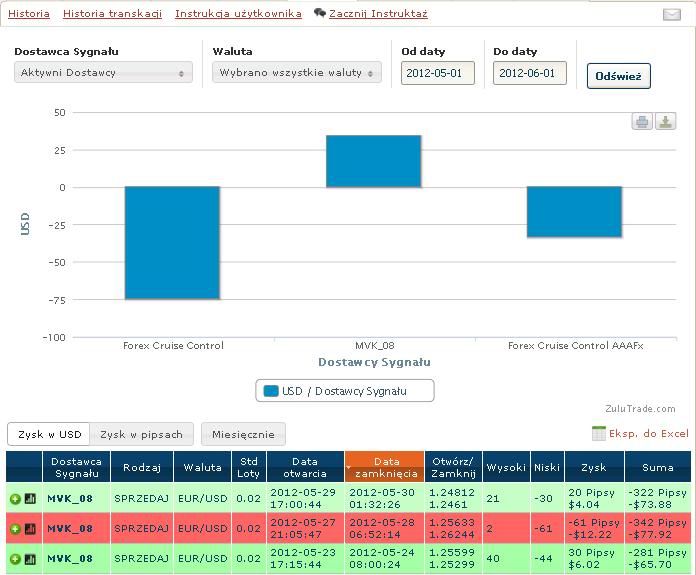Click the chat bubbles icon beside Zacznij Instruktaż
The image size is (696, 575).
click(320, 13)
